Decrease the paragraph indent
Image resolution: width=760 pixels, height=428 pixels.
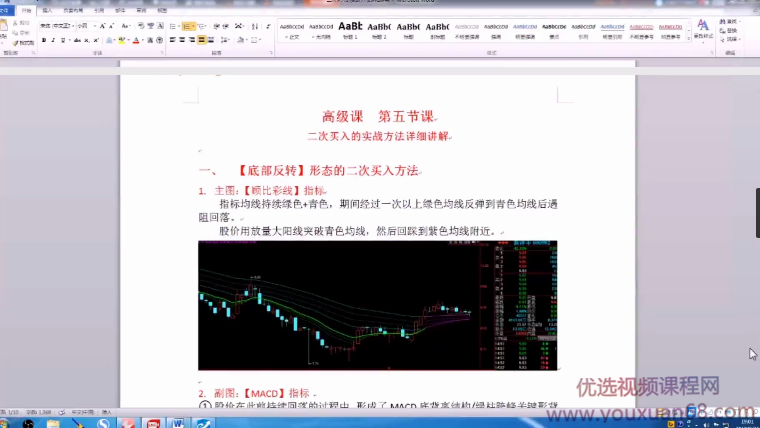pos(217,26)
